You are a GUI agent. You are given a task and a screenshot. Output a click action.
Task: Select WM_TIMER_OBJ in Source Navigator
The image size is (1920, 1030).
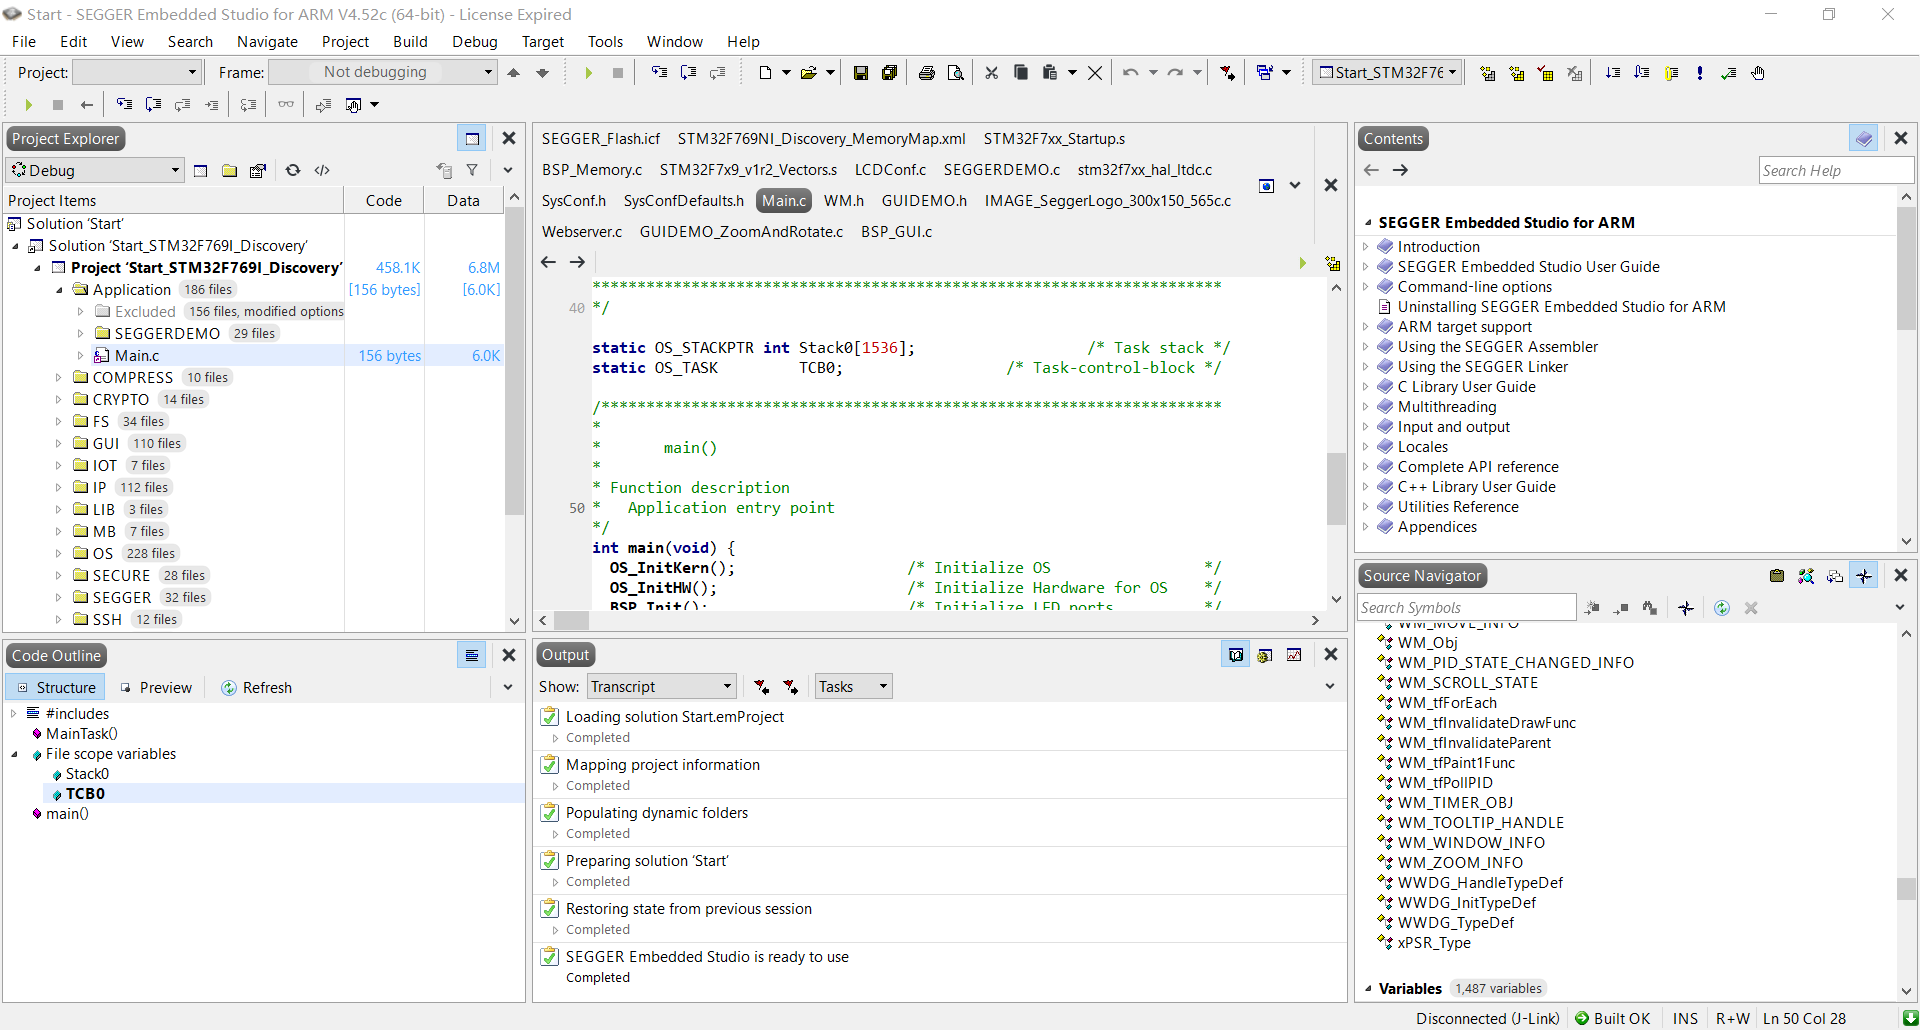(x=1455, y=803)
